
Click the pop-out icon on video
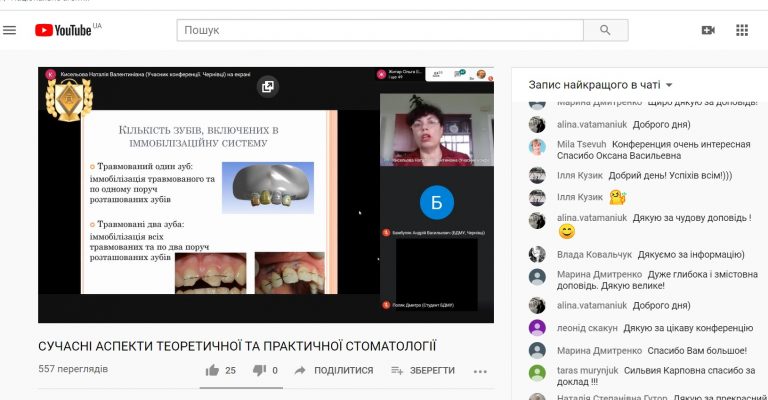point(268,86)
